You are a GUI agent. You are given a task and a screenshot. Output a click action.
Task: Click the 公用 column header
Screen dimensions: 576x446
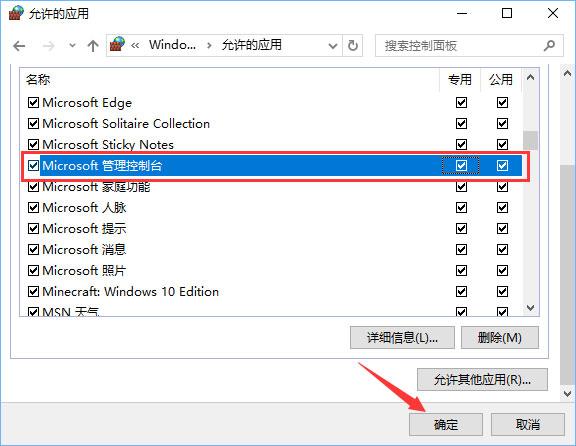pyautogui.click(x=501, y=79)
